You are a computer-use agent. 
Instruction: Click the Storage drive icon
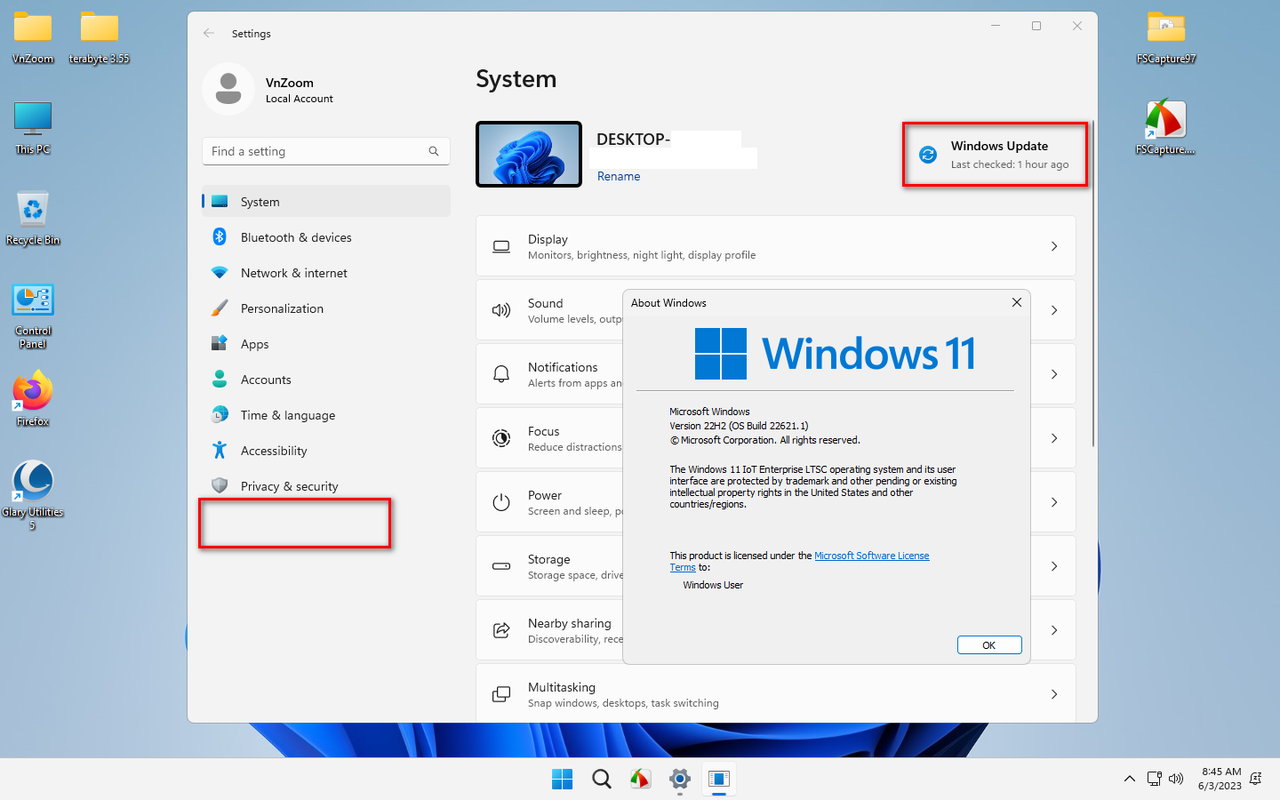(502, 566)
